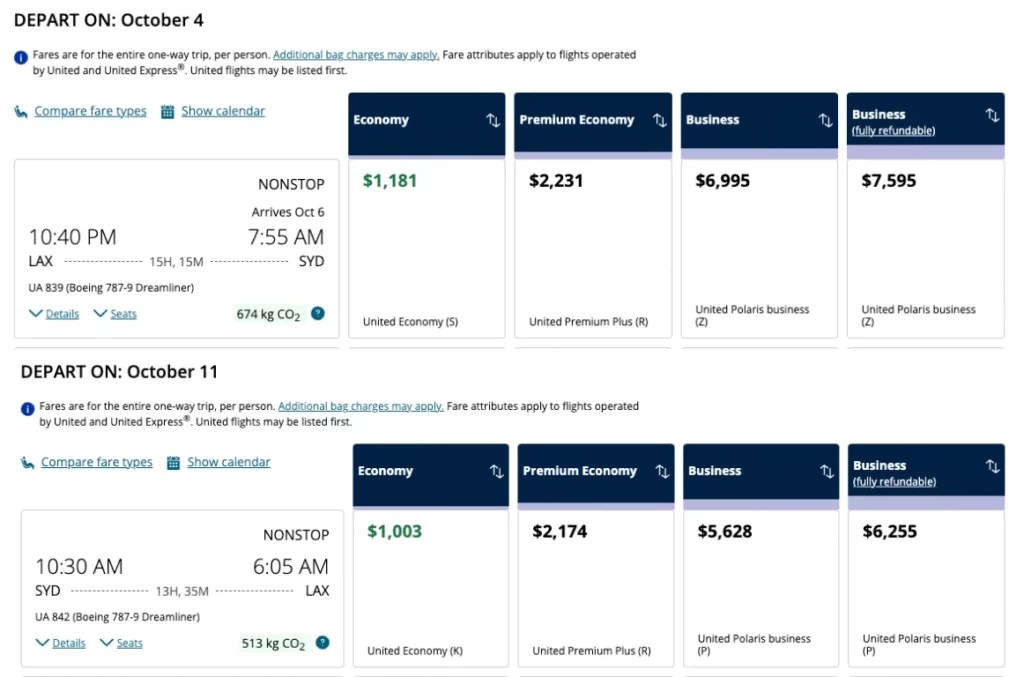Screen dimensions: 1024x677
Task: Expand Seats for flight UA 839
Action: coord(115,314)
